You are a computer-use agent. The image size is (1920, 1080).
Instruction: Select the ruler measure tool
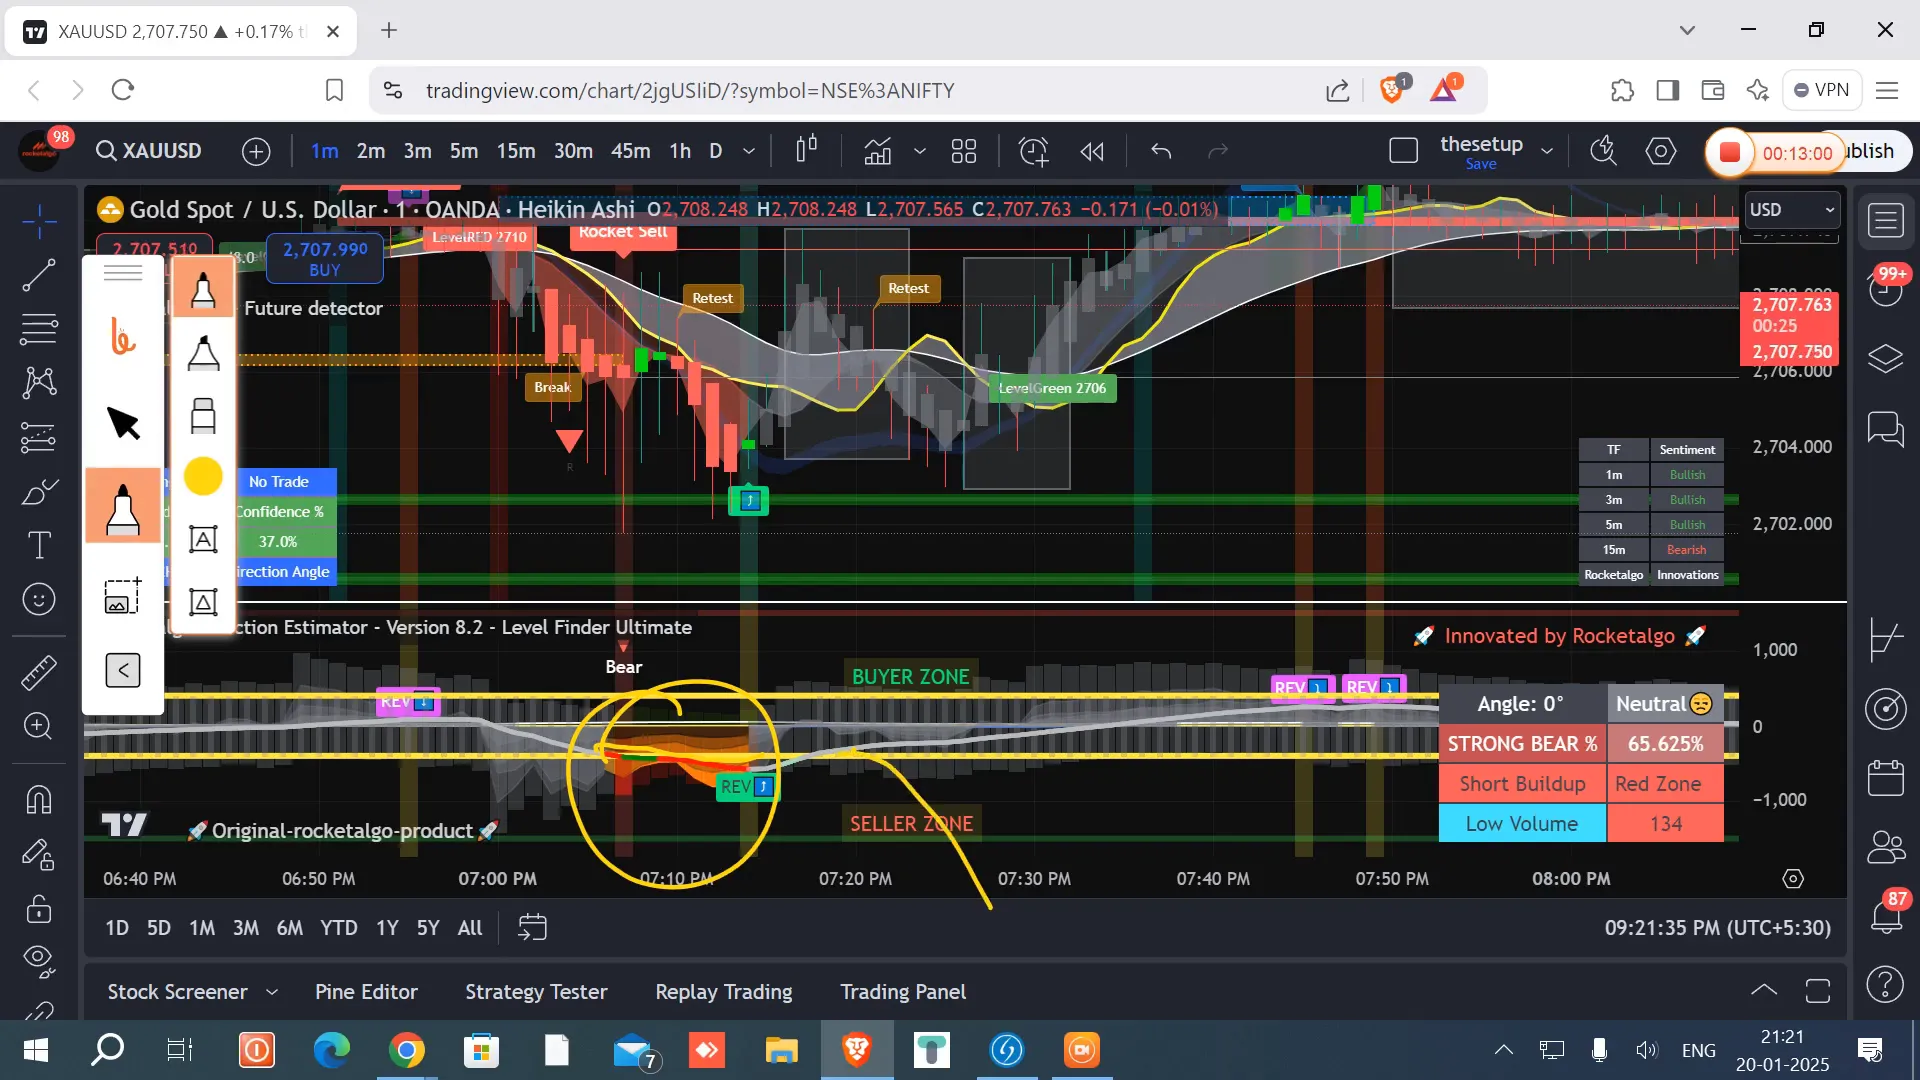click(x=39, y=672)
